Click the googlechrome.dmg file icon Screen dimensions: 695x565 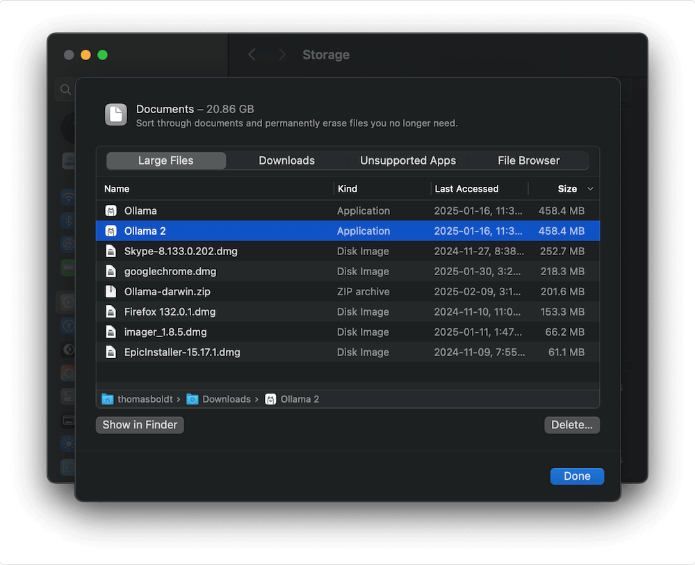point(111,271)
